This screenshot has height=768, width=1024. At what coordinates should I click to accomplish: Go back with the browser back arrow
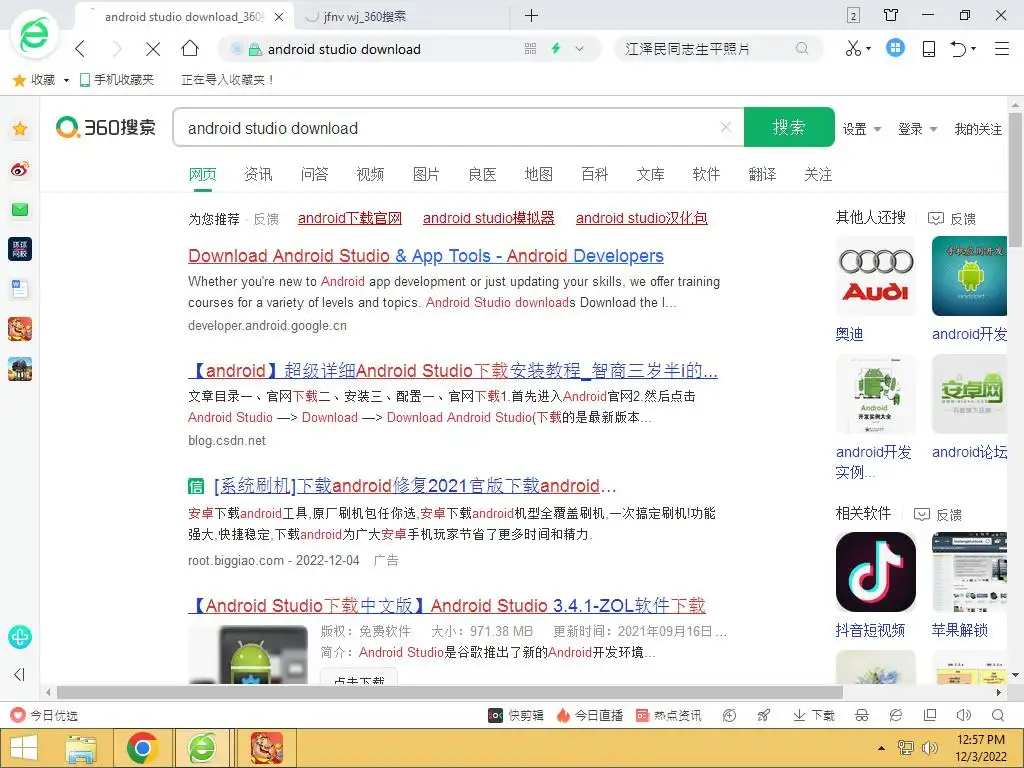[x=80, y=48]
